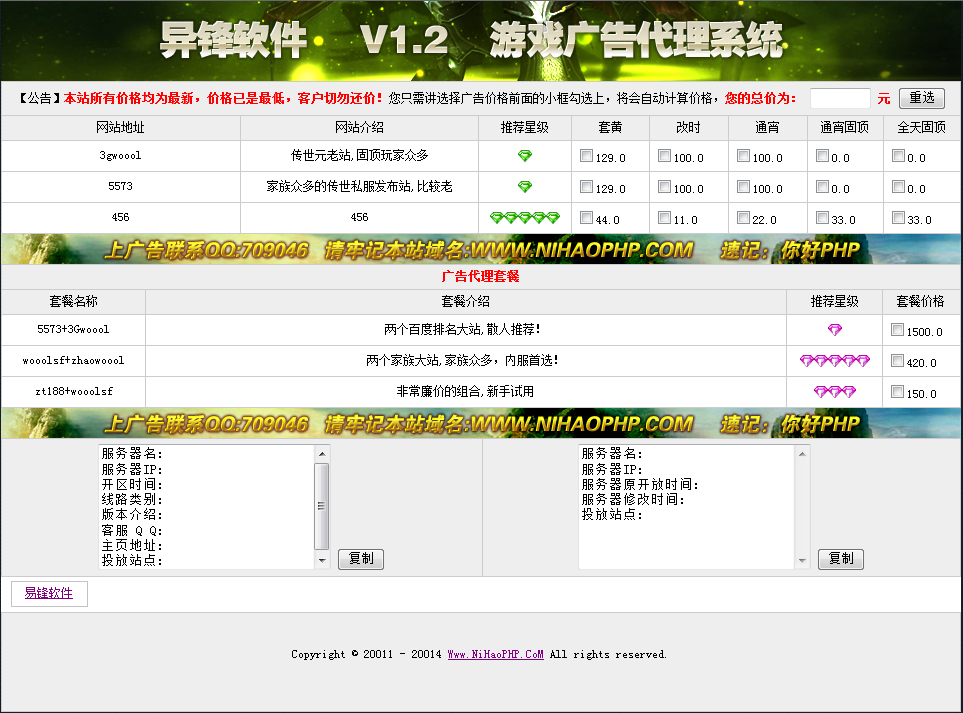The image size is (963, 713).
Task: Select the 1500.0 package price checkbox
Action: click(x=898, y=330)
